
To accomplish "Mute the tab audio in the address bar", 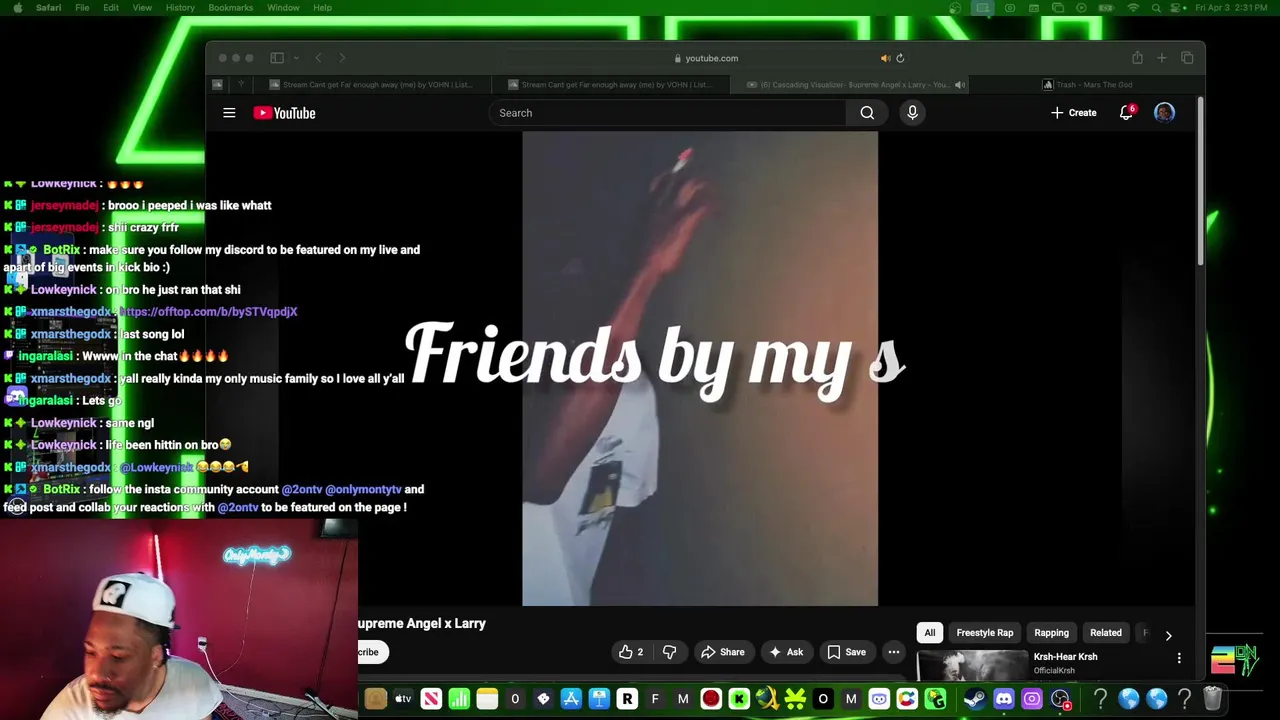I will point(885,58).
